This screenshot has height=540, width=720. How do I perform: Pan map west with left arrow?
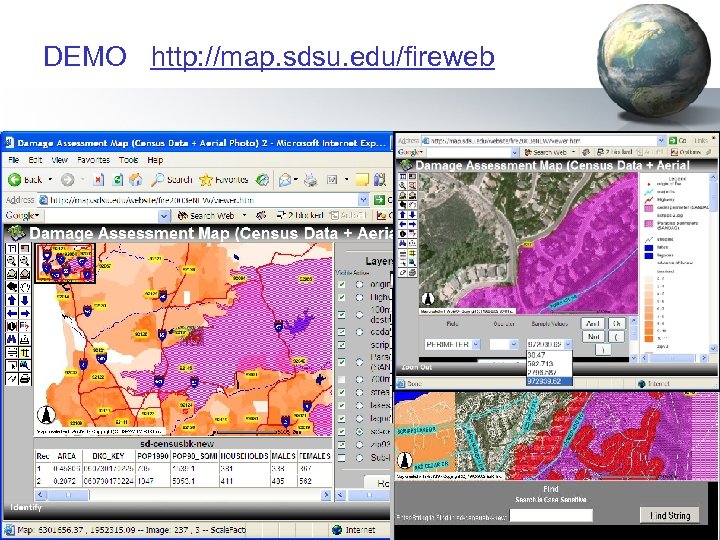(12, 313)
